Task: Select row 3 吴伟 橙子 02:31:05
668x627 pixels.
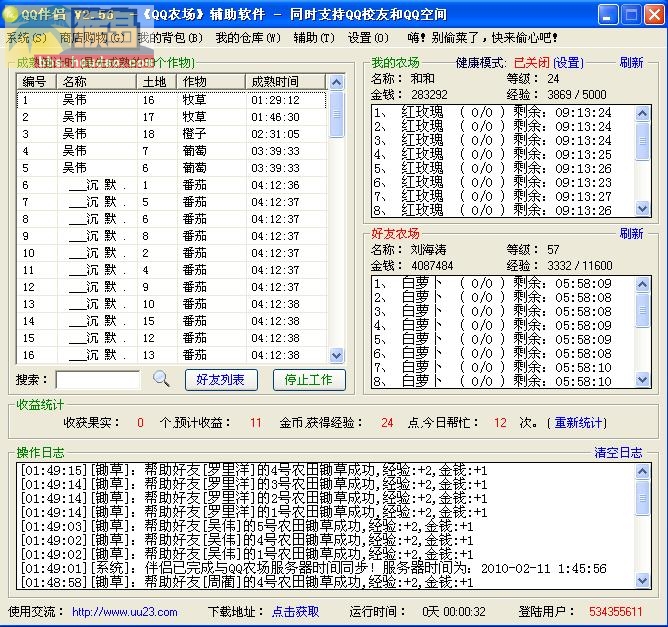Action: [x=172, y=134]
